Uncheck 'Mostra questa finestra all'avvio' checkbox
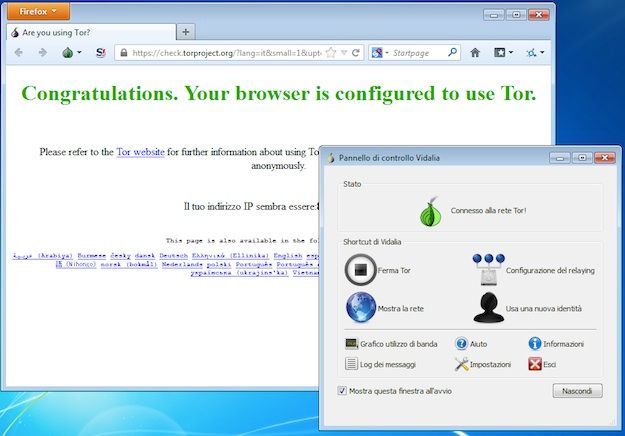625x436 pixels. point(342,391)
